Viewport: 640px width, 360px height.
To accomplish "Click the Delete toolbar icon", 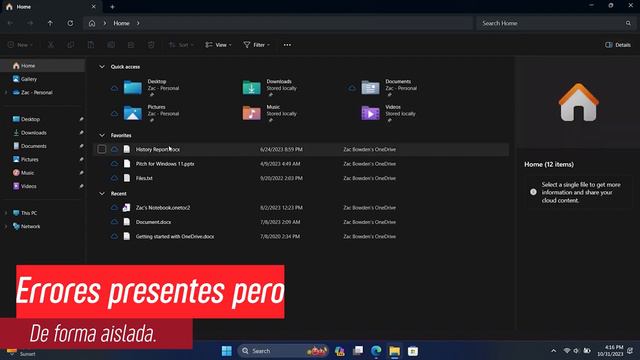I will [x=151, y=45].
